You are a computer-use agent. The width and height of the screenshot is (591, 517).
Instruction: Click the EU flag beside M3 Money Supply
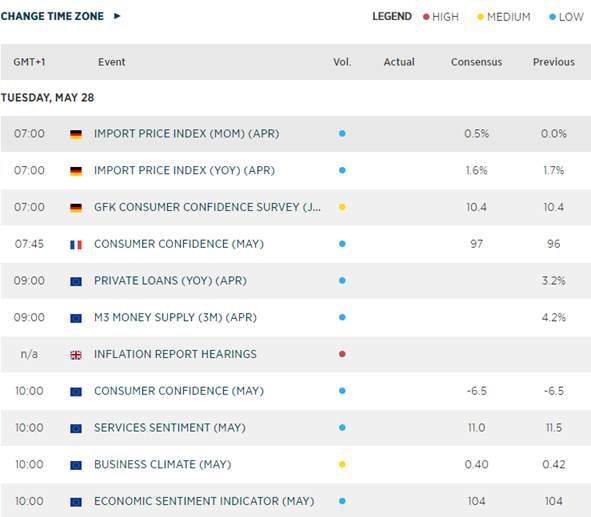(76, 318)
